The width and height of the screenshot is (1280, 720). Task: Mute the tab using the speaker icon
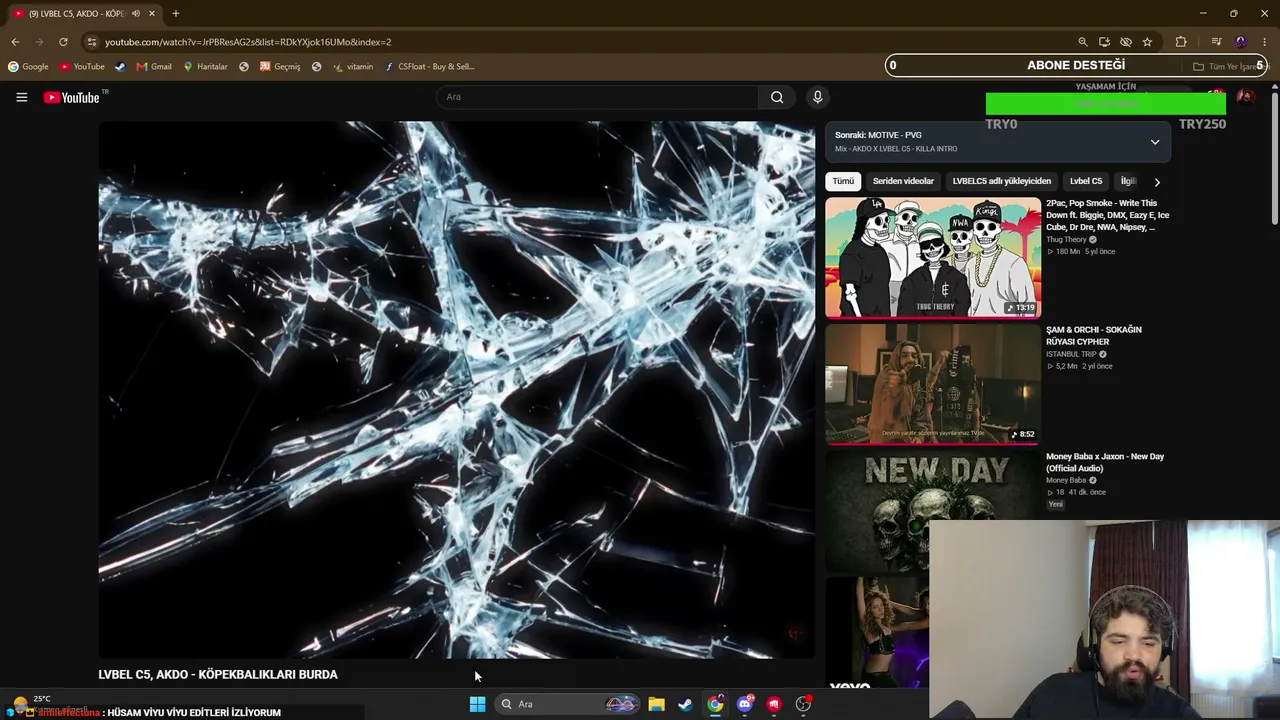tap(136, 14)
